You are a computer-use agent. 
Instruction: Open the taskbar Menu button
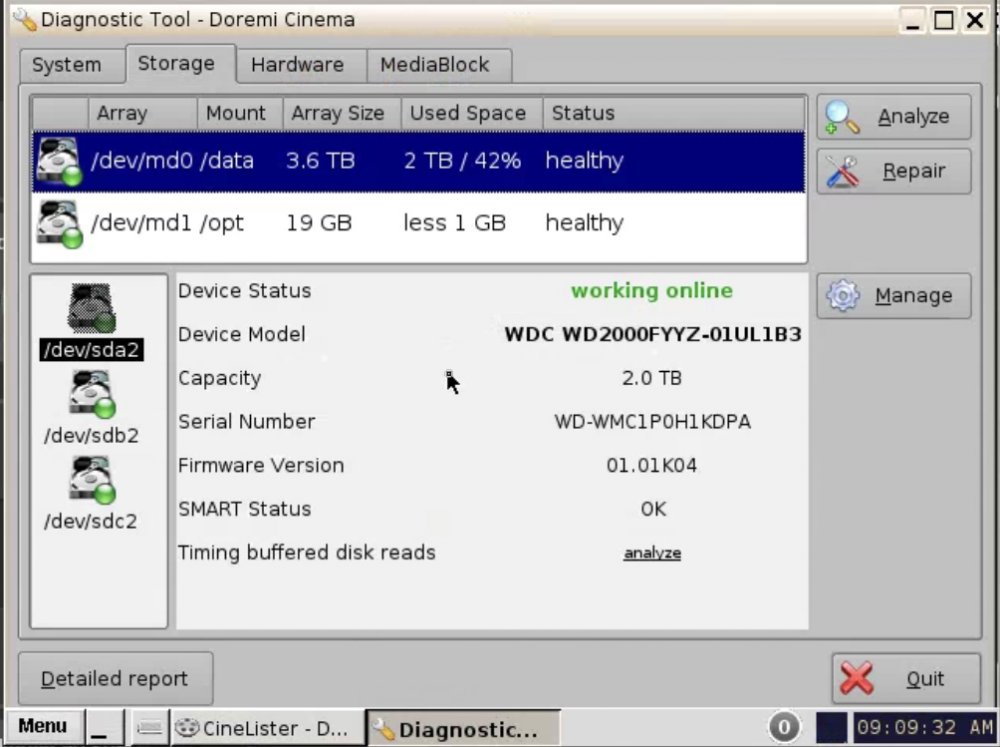click(43, 727)
